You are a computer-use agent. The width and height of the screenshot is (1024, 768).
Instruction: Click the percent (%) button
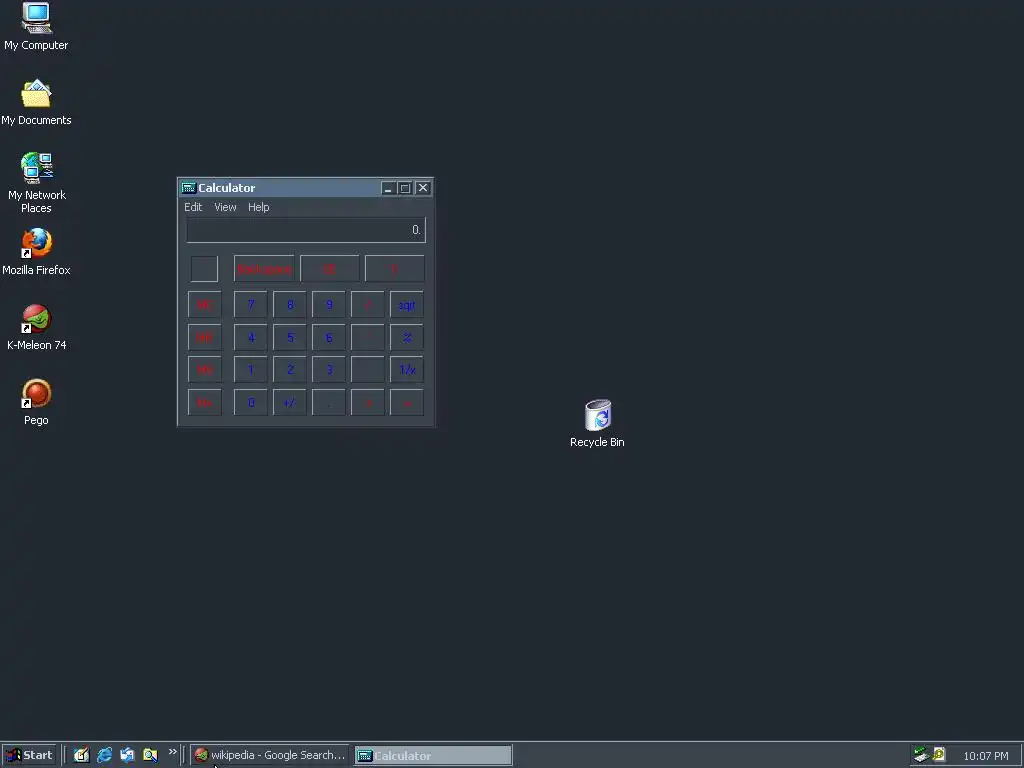tap(407, 337)
